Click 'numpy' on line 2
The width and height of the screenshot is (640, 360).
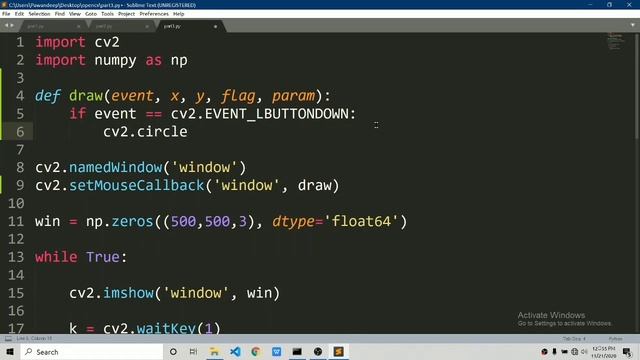[x=115, y=60]
